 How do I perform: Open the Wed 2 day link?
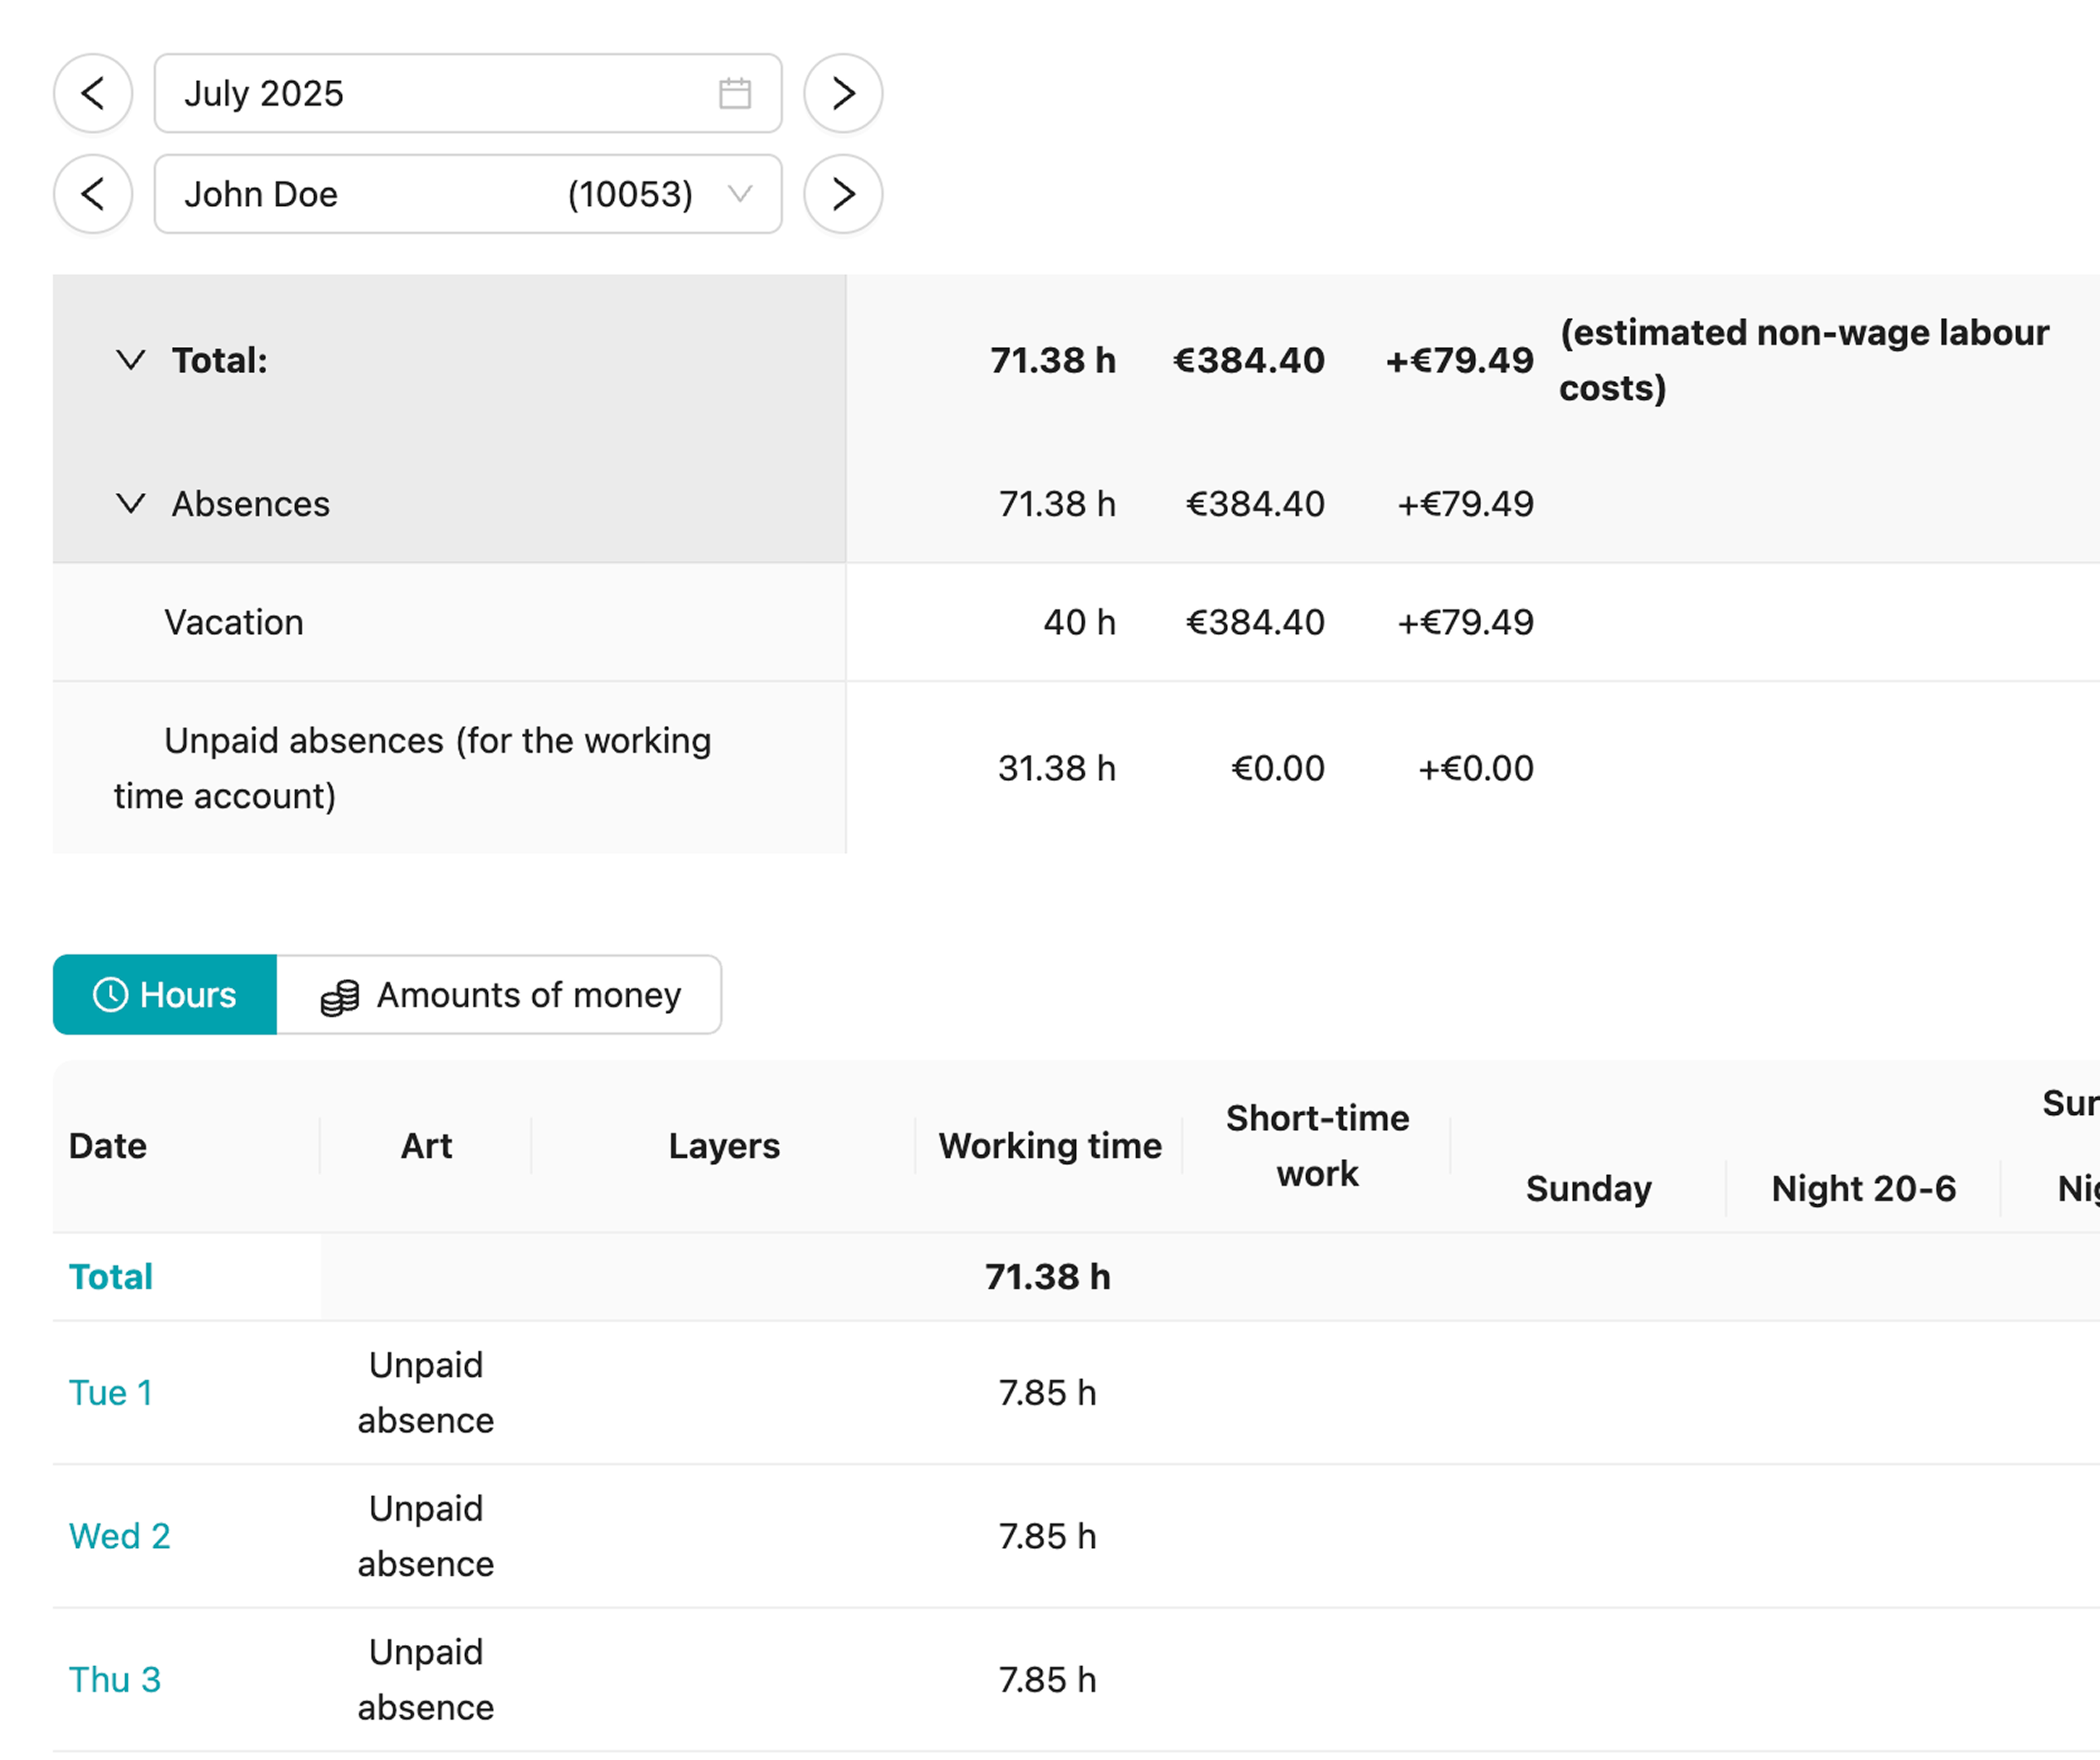click(119, 1536)
